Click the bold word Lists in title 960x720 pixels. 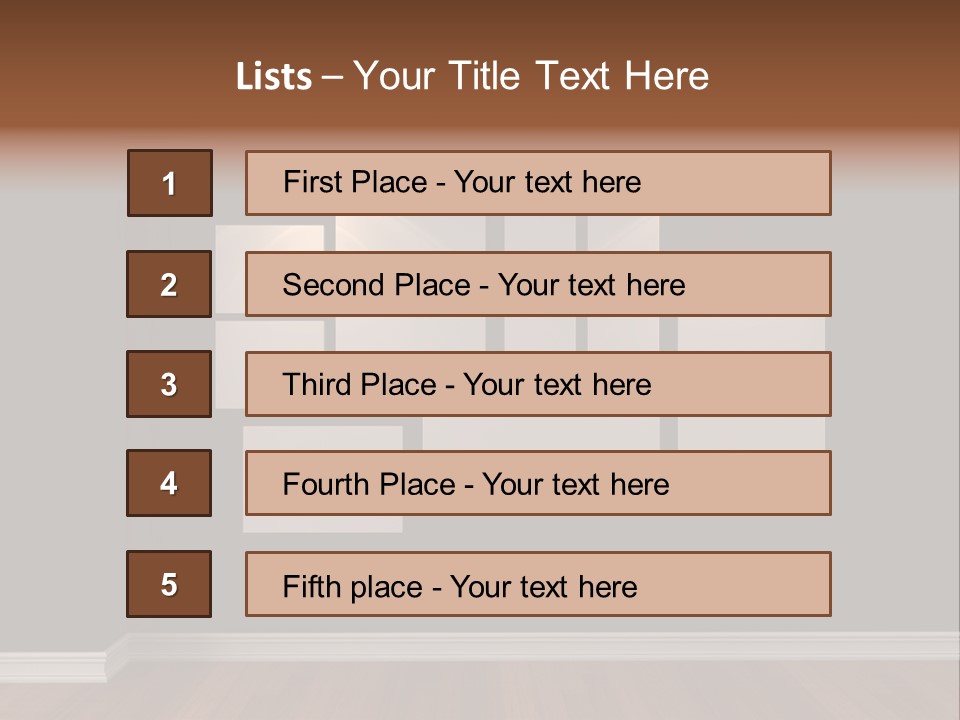coord(274,77)
